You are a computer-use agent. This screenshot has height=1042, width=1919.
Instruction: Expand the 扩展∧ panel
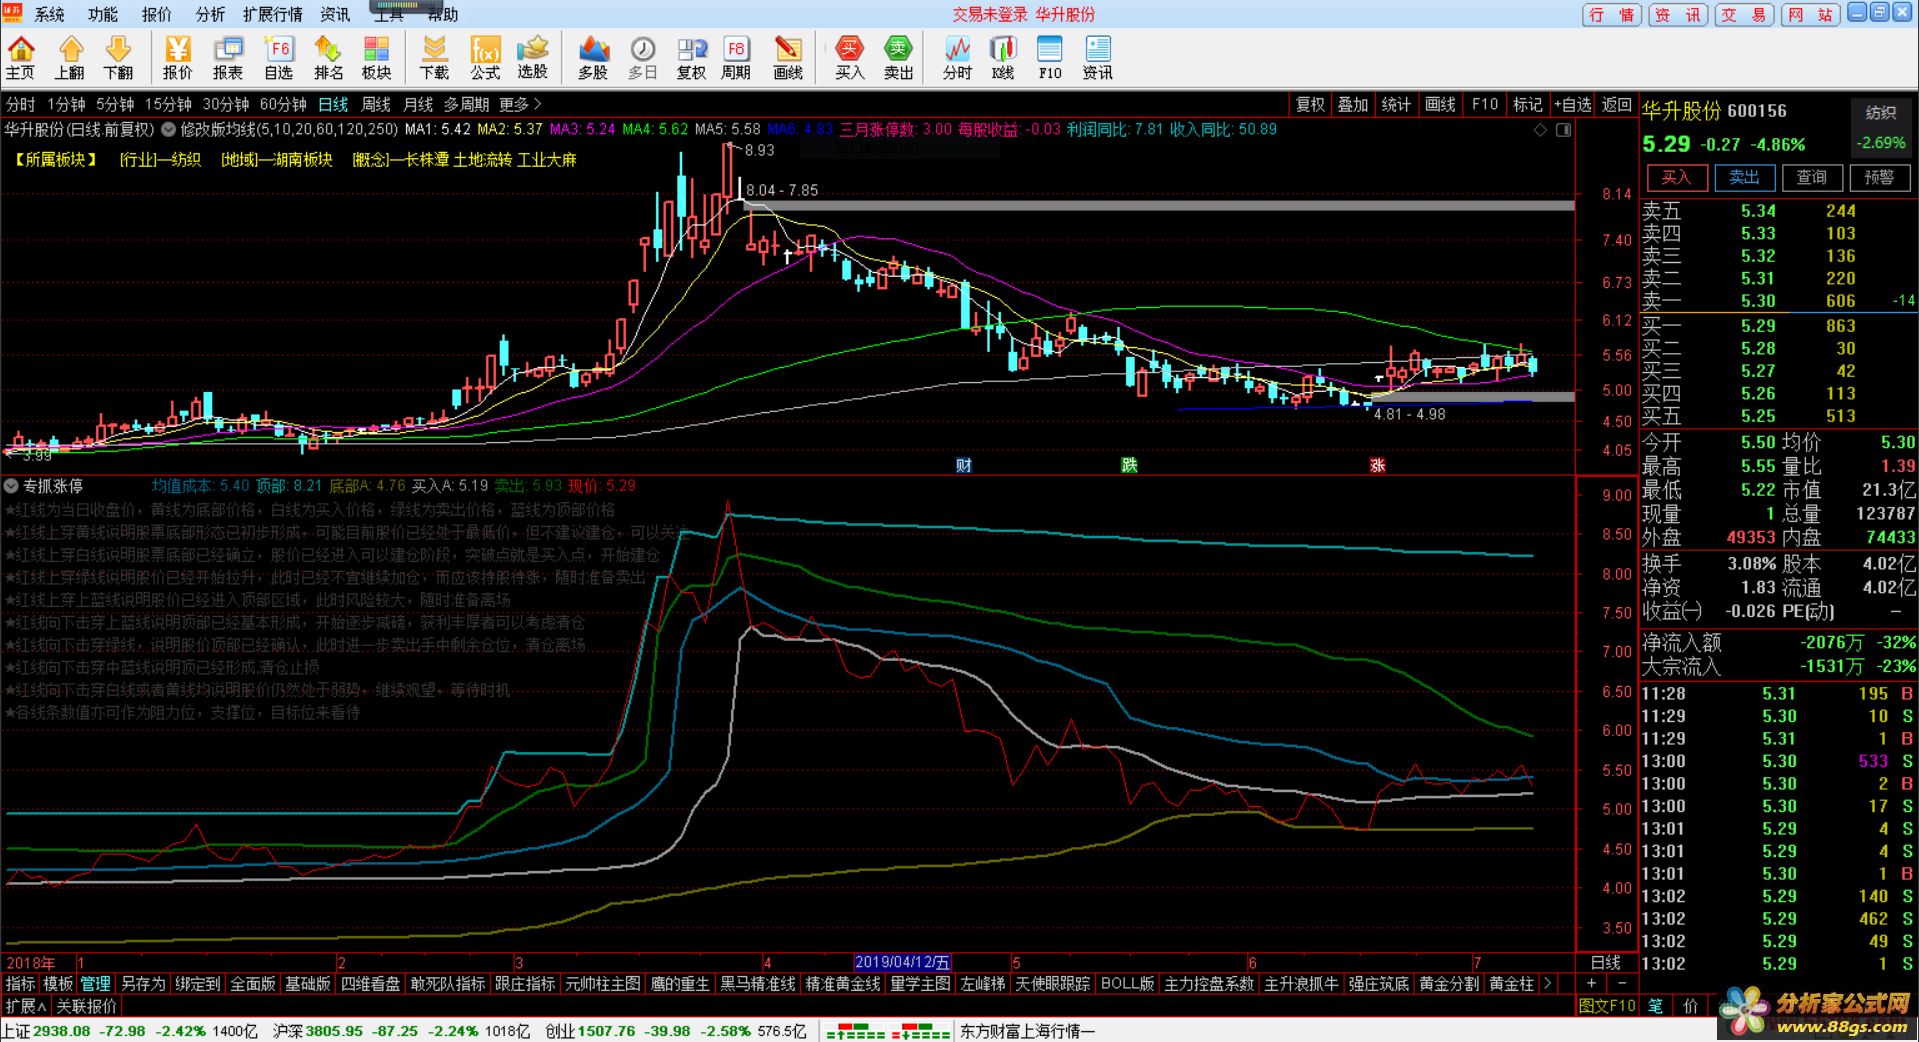[26, 1006]
